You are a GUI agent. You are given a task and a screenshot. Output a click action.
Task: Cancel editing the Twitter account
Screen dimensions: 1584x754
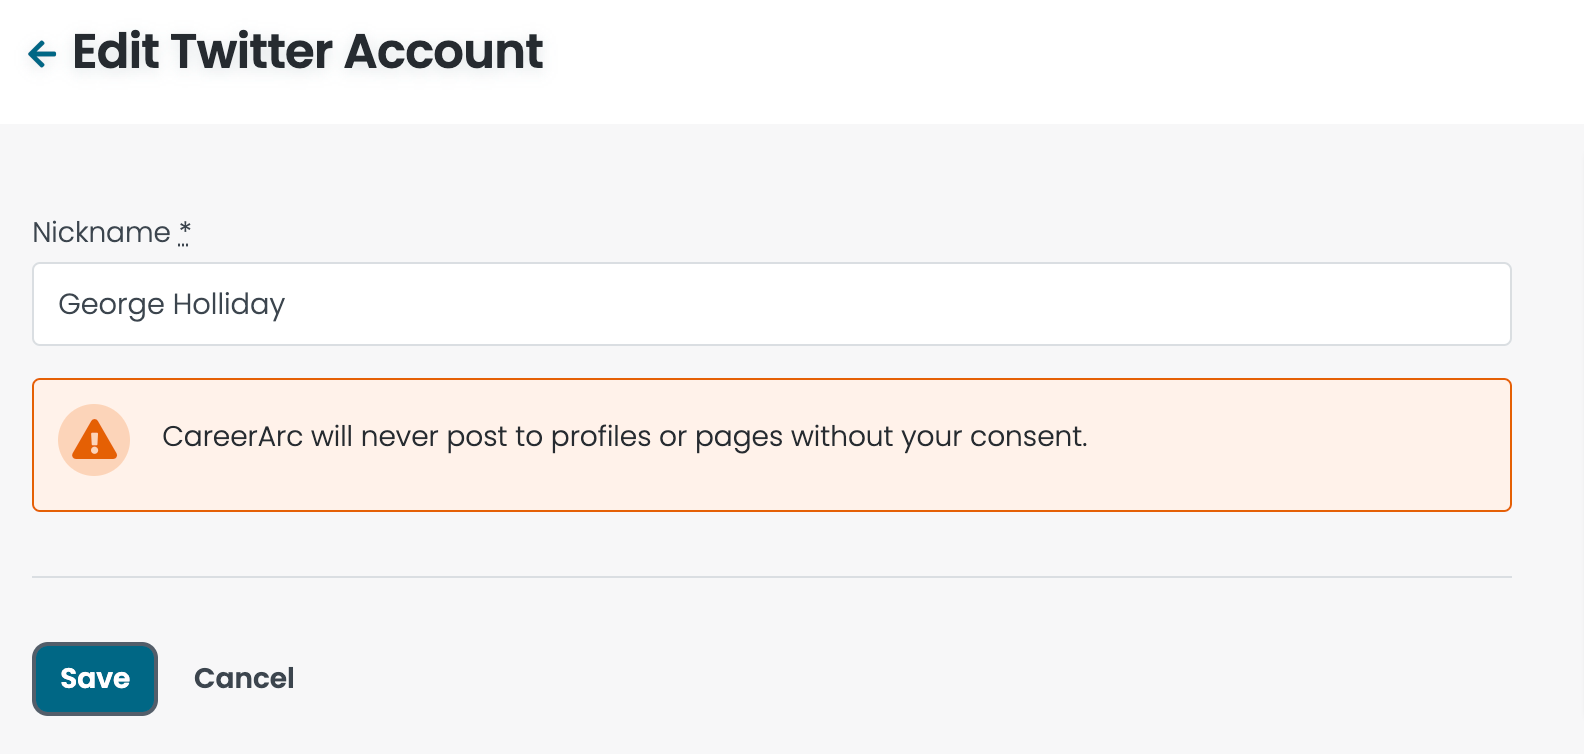tap(244, 679)
